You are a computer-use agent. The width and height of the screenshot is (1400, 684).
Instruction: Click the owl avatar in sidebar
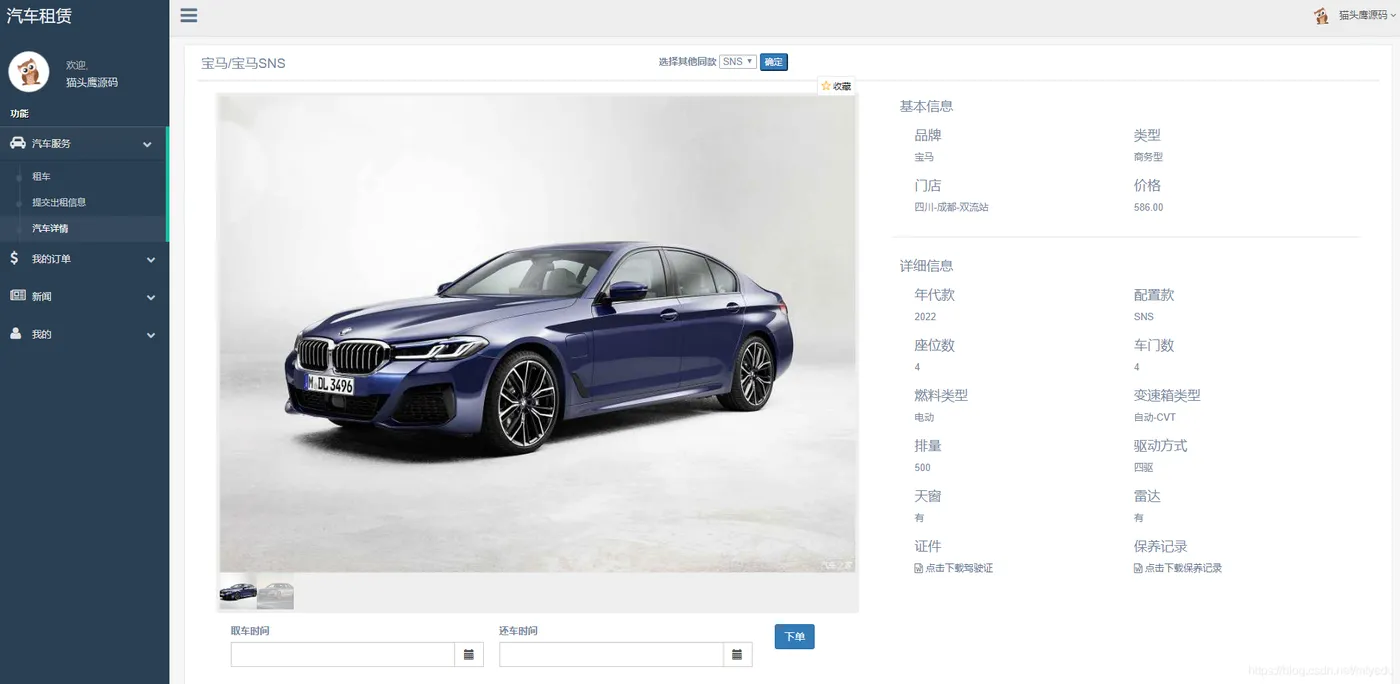click(29, 72)
